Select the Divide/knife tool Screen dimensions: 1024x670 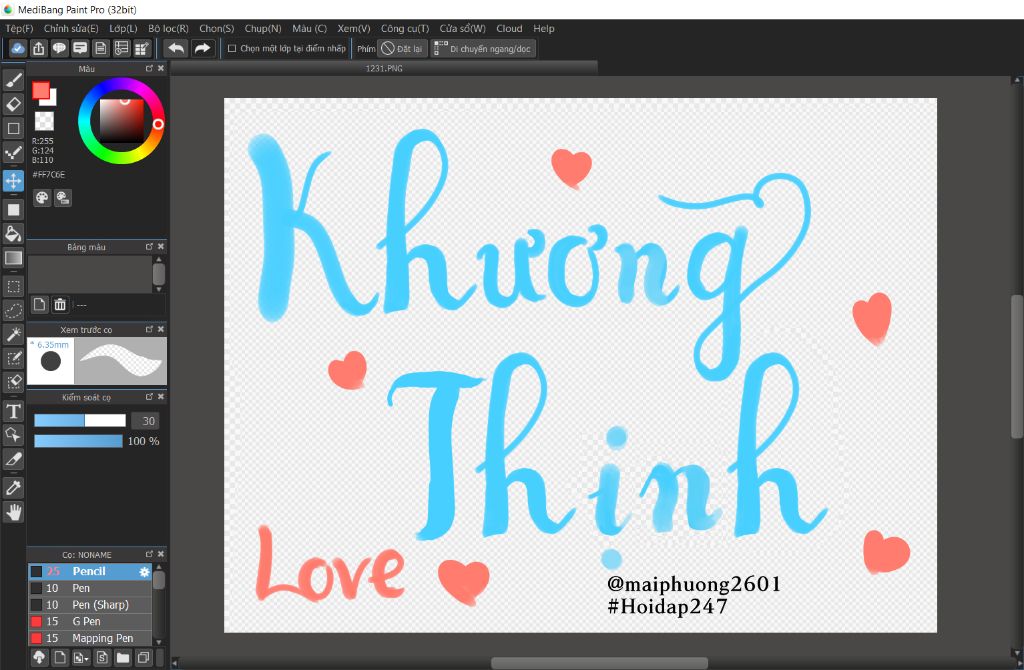click(x=13, y=460)
